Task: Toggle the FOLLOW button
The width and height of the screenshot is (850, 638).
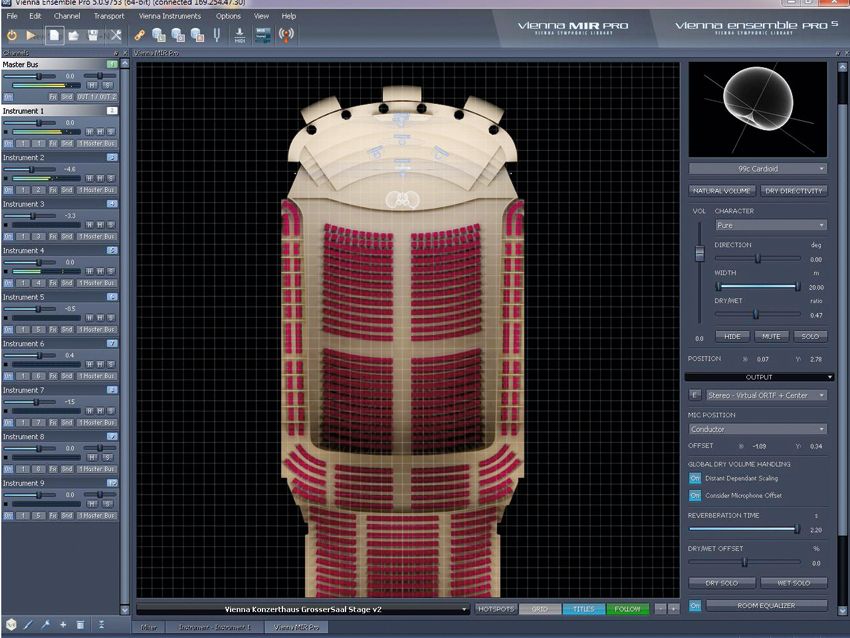Action: point(627,609)
